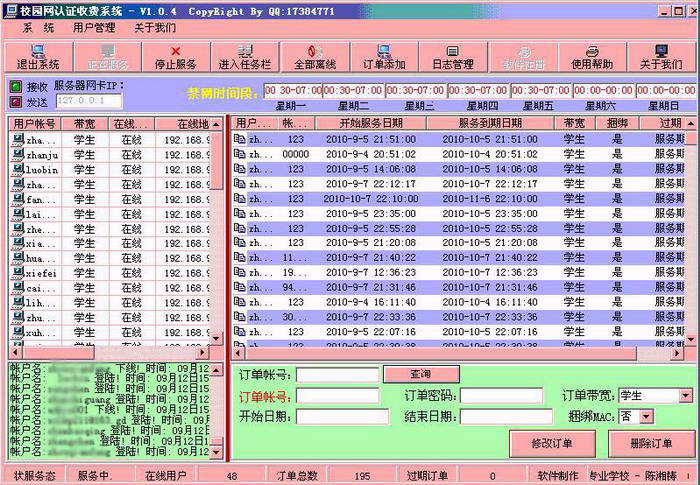Open 日志管理 from the toolbar
This screenshot has width=700, height=485.
click(x=452, y=57)
